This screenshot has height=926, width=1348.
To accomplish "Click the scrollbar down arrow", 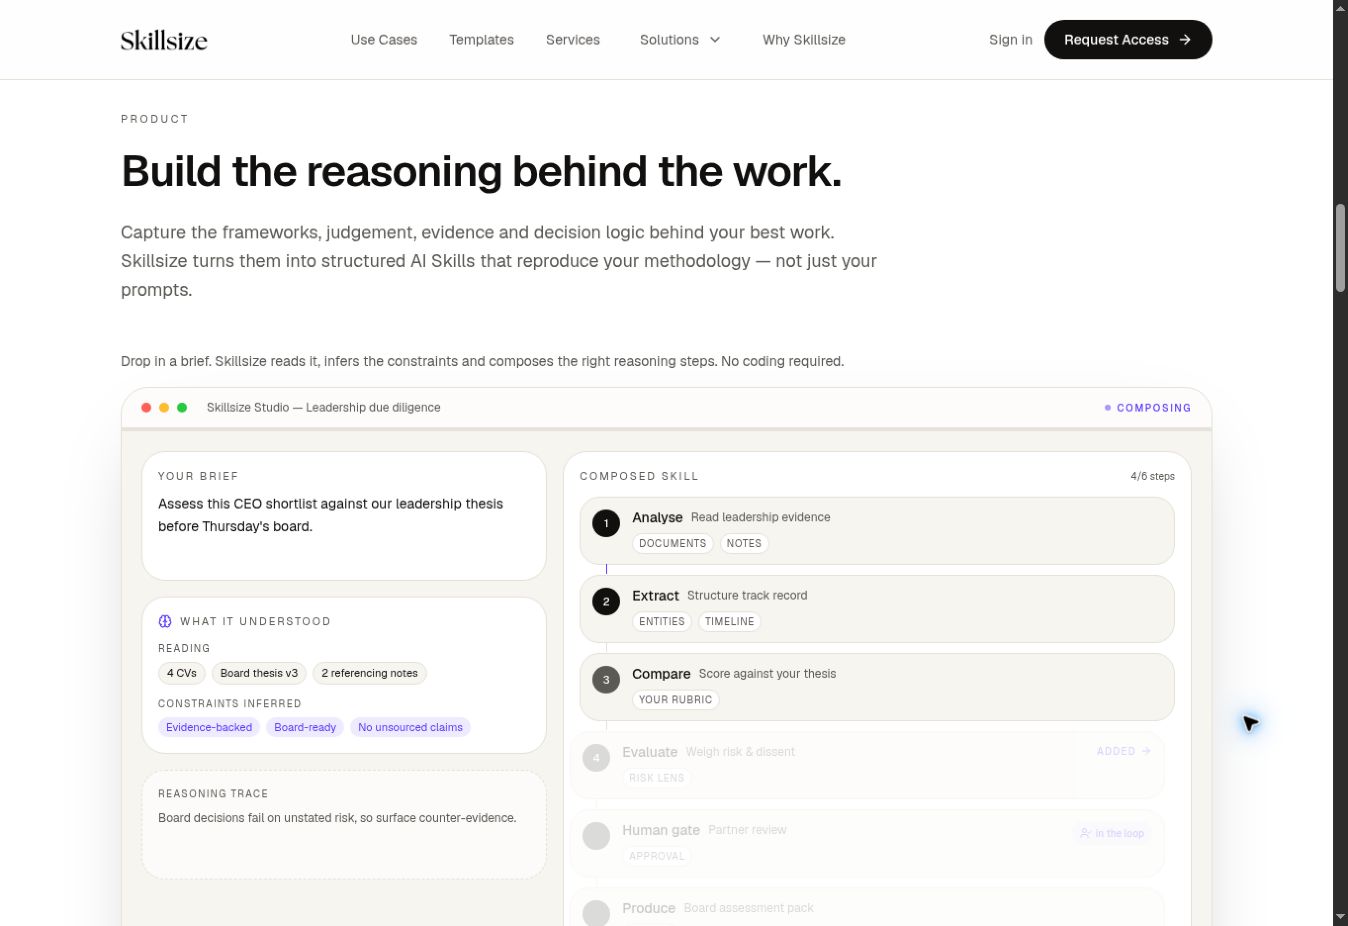I will tap(1340, 917).
